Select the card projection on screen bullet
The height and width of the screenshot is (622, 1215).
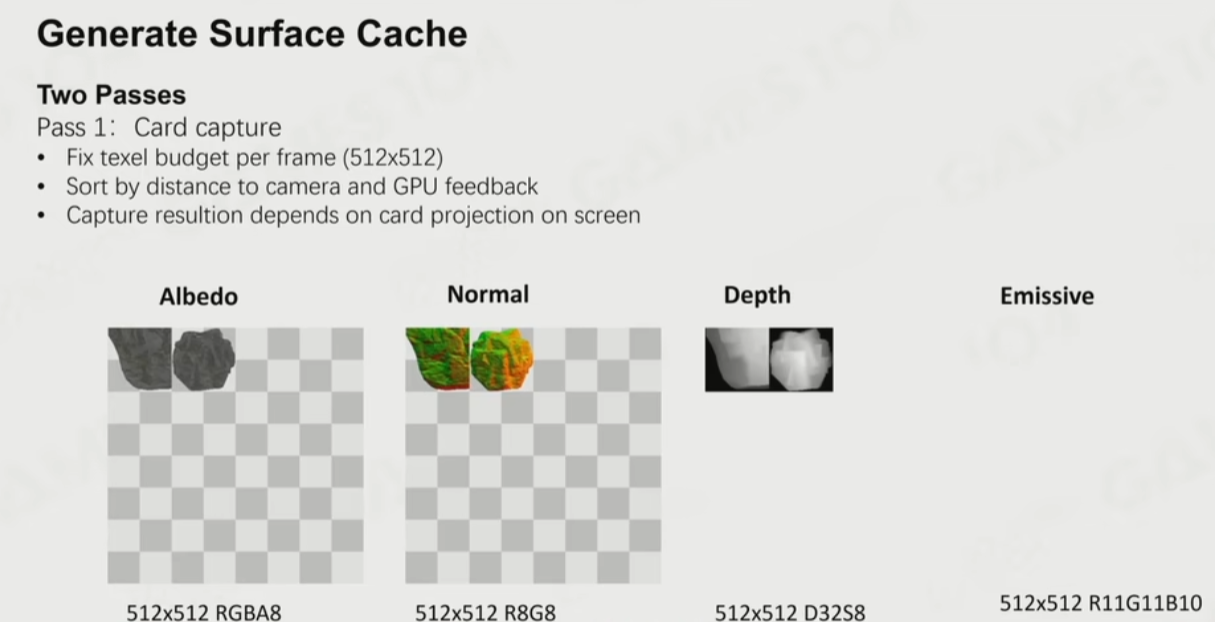click(353, 215)
